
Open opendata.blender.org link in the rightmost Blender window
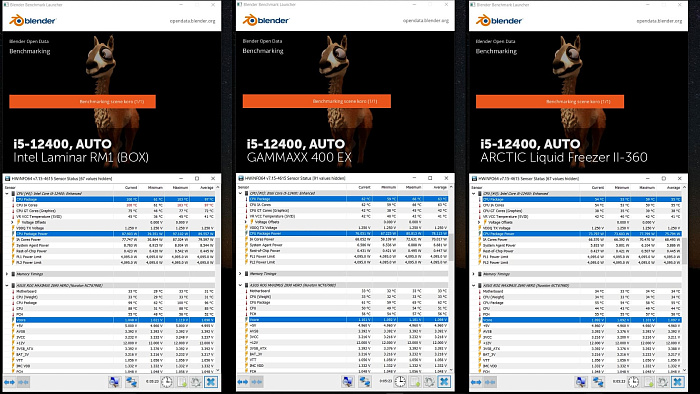(x=659, y=21)
